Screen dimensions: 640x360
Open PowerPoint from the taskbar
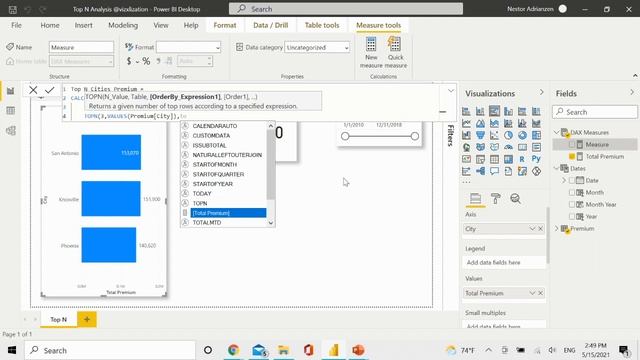click(358, 350)
